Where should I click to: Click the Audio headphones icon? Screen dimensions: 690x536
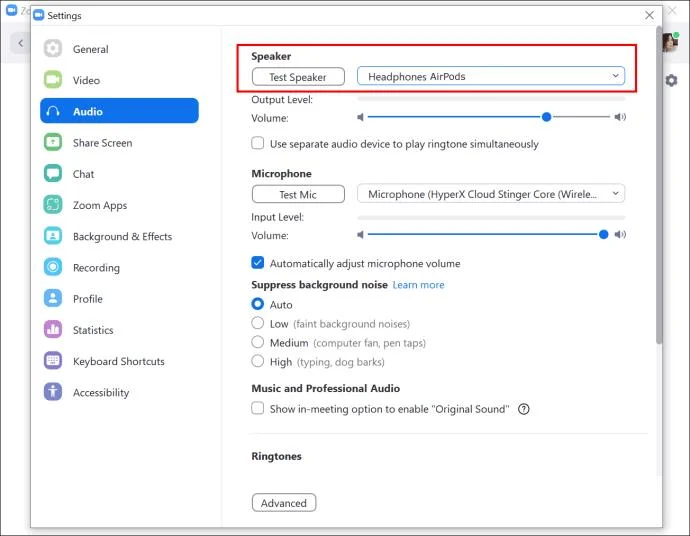53,111
